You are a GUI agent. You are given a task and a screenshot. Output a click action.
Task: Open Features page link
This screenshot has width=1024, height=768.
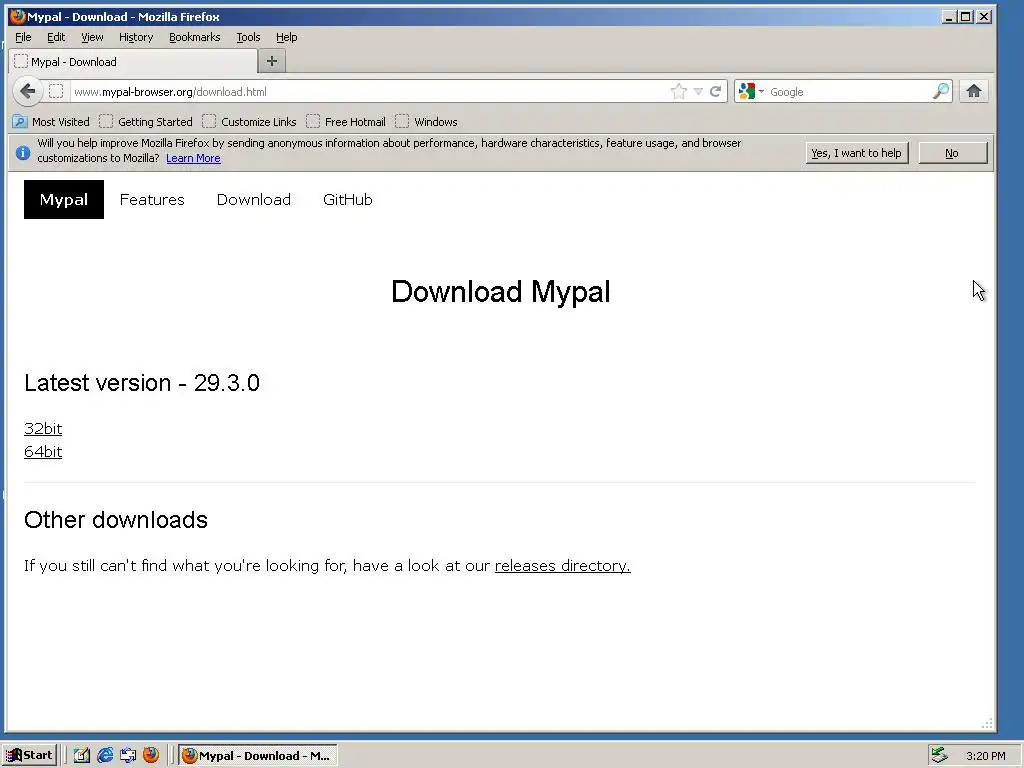point(152,199)
